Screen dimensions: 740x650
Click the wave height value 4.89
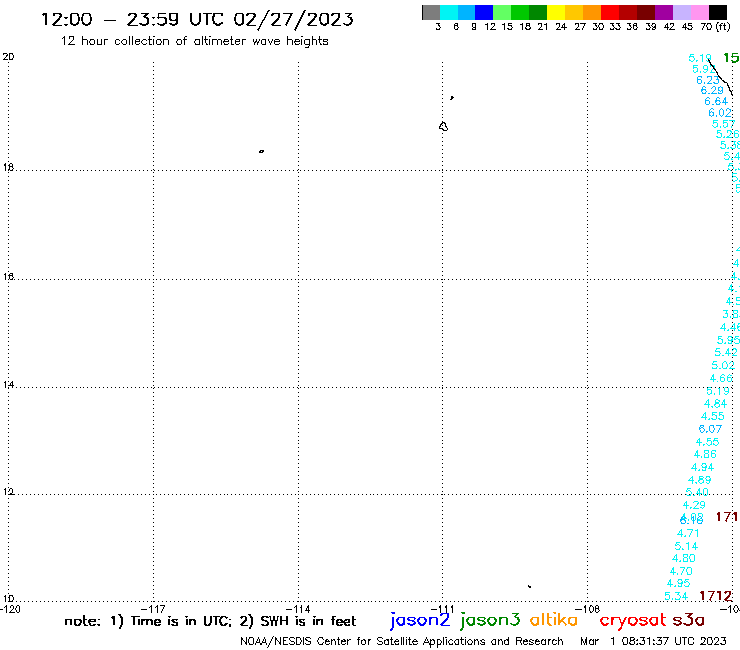pos(699,480)
